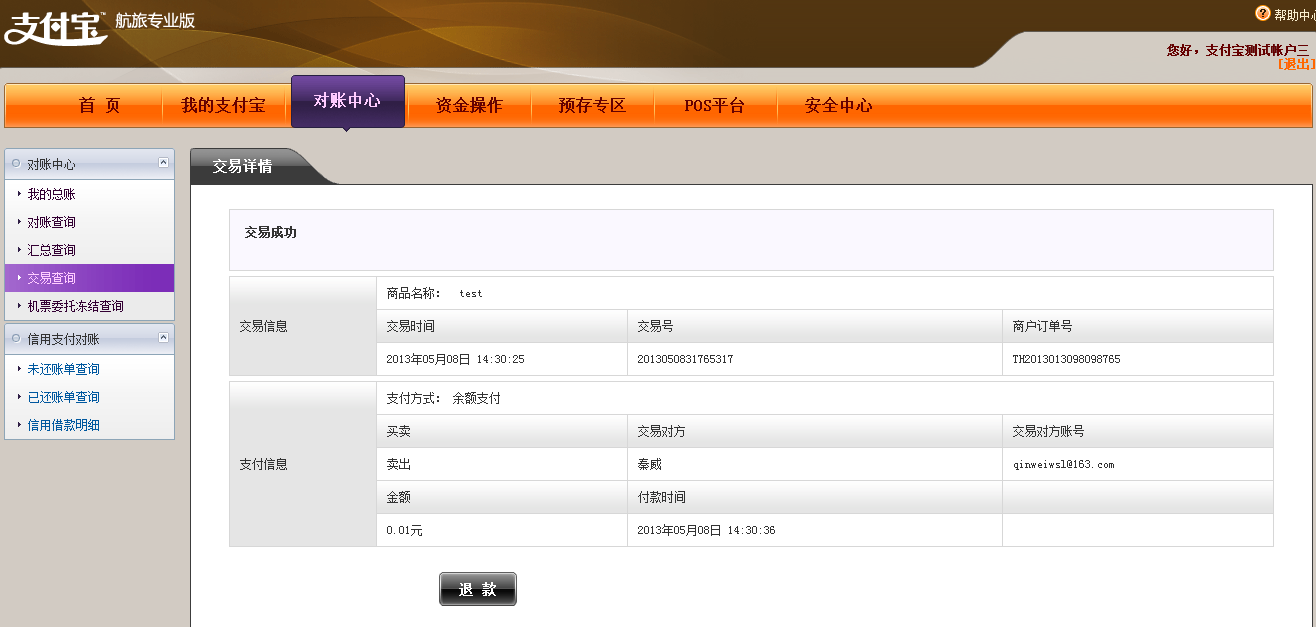Screen dimensions: 1316x627
Task: Open the 首页 navigation tab
Action: 99,106
